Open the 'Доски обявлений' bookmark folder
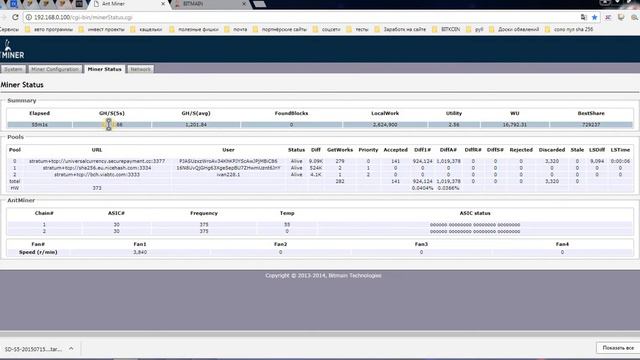 514,29
